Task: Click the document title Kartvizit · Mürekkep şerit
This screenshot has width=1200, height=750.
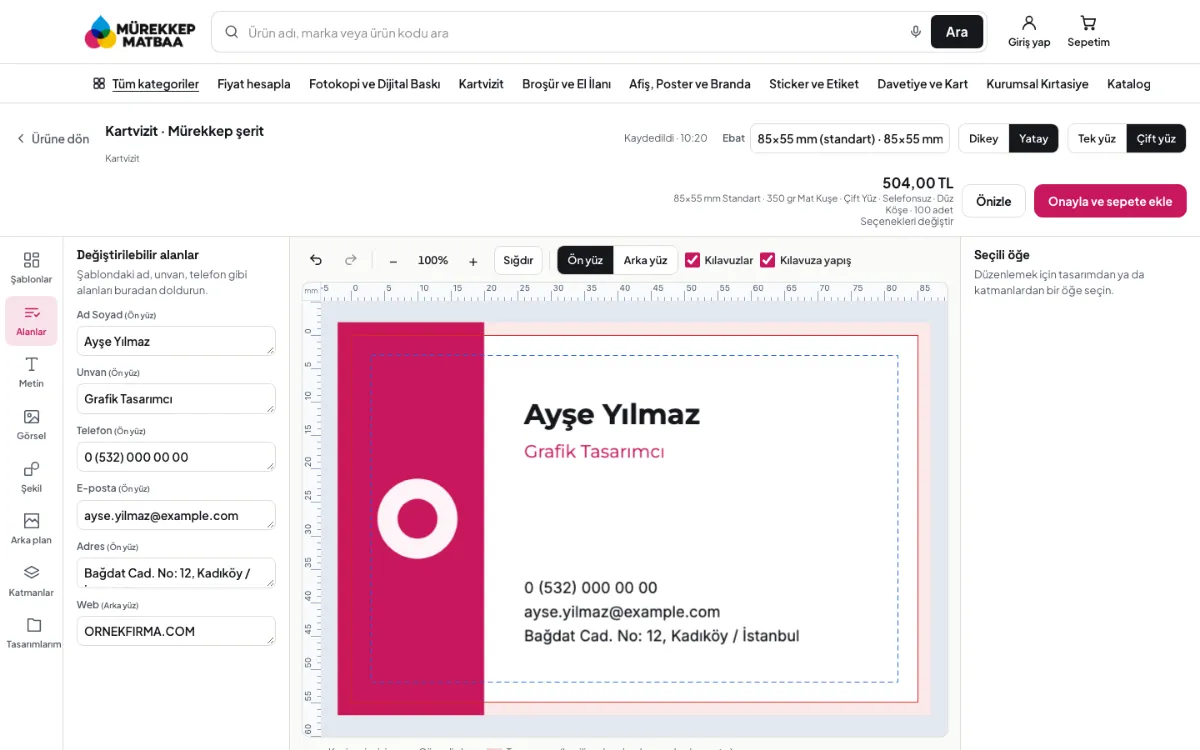Action: (x=185, y=131)
